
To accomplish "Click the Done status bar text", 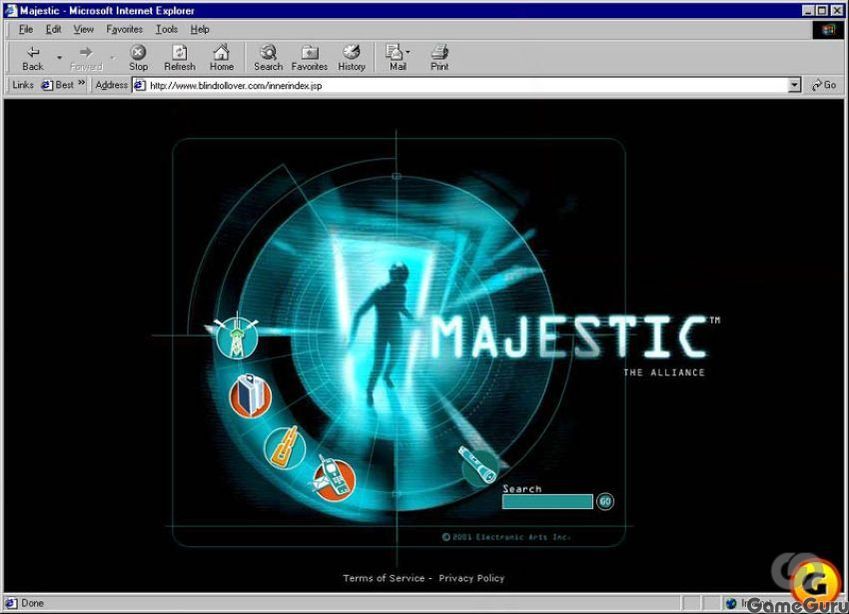I will point(32,603).
